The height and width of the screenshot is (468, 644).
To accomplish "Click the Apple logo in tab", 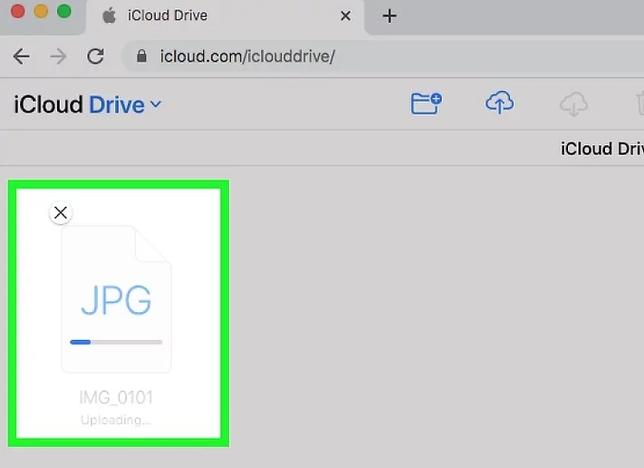I will click(x=109, y=16).
